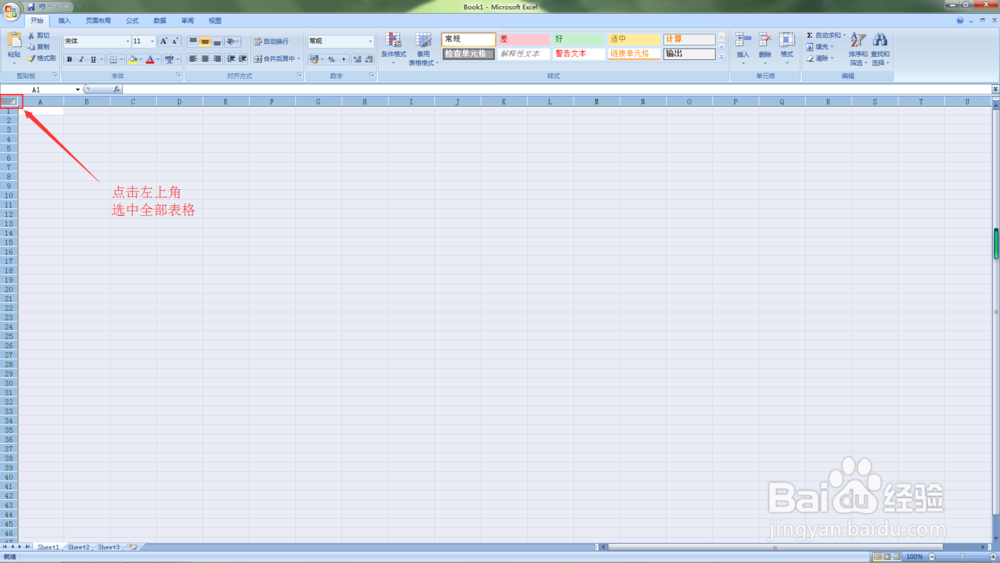Expand the cell styles gallery
Viewport: 1000px width, 563px height.
(x=722, y=57)
